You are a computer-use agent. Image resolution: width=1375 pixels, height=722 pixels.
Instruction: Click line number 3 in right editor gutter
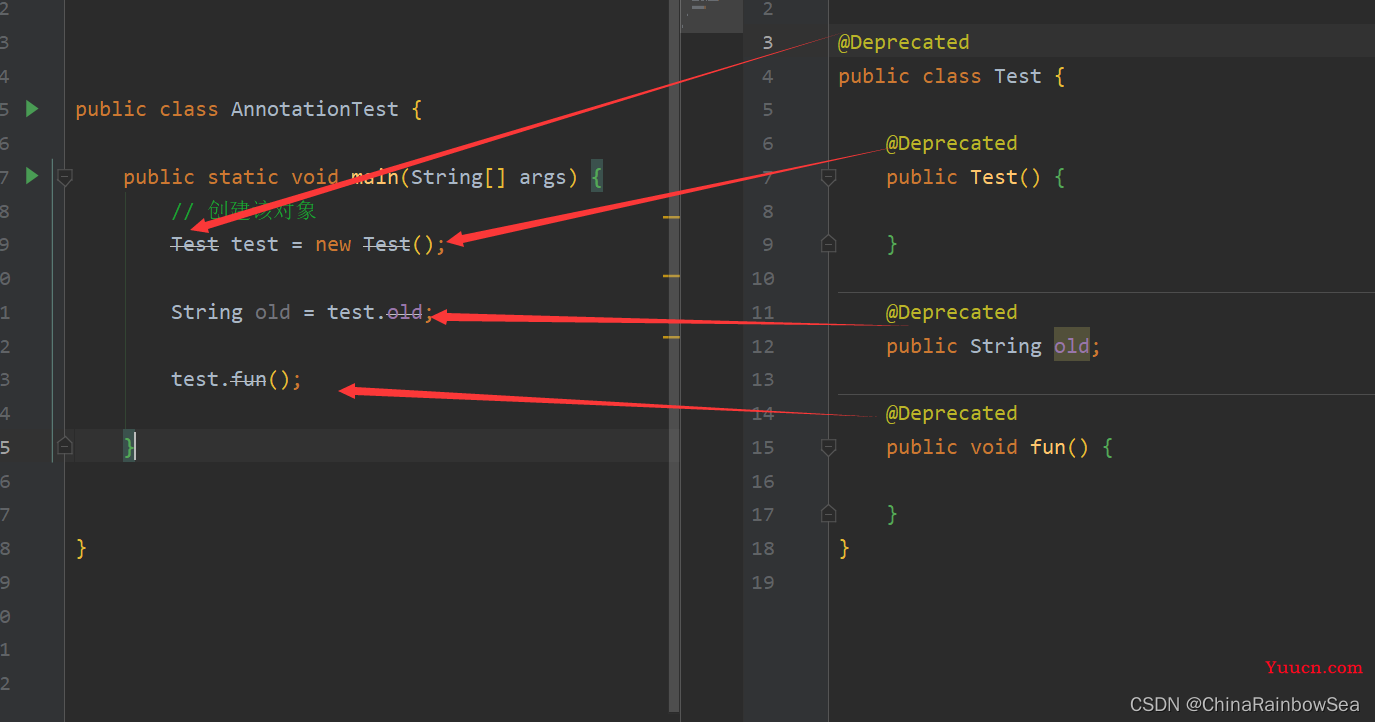pos(768,42)
